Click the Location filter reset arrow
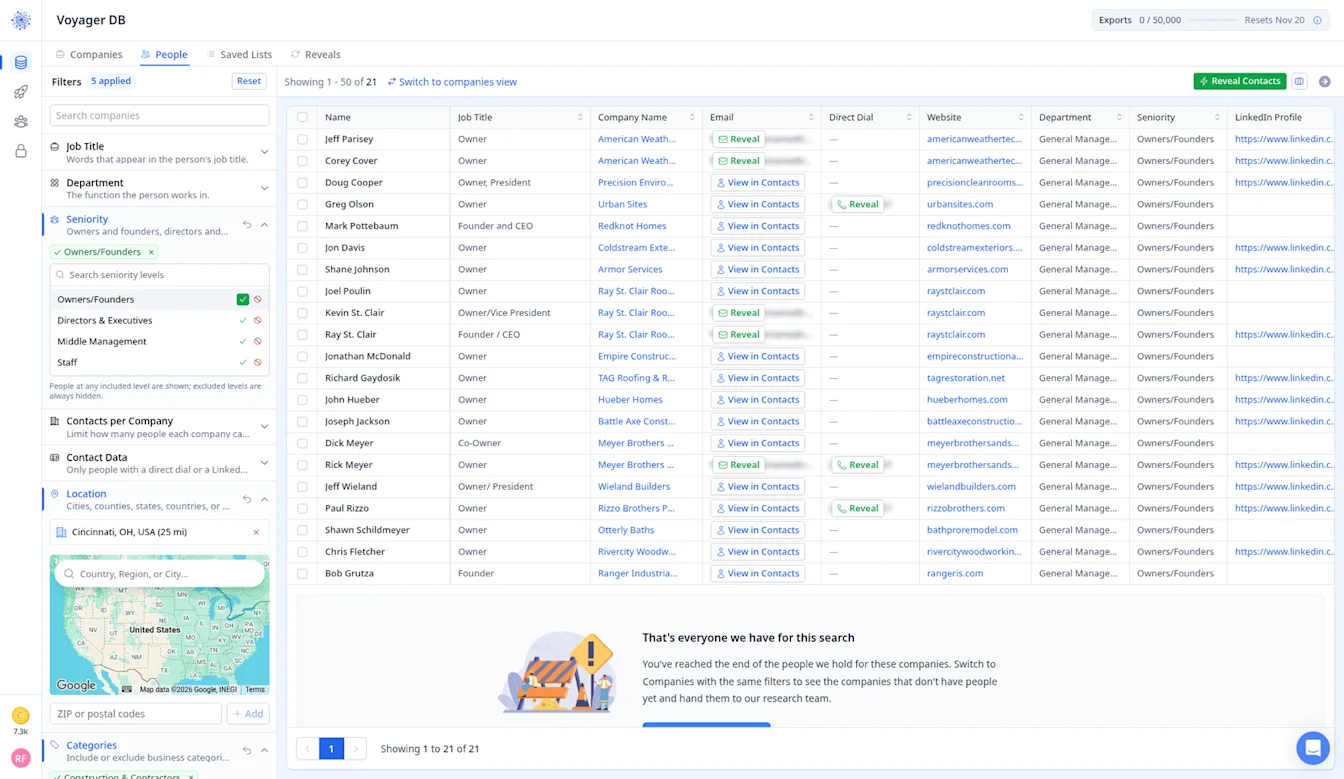1344x779 pixels. [x=247, y=499]
